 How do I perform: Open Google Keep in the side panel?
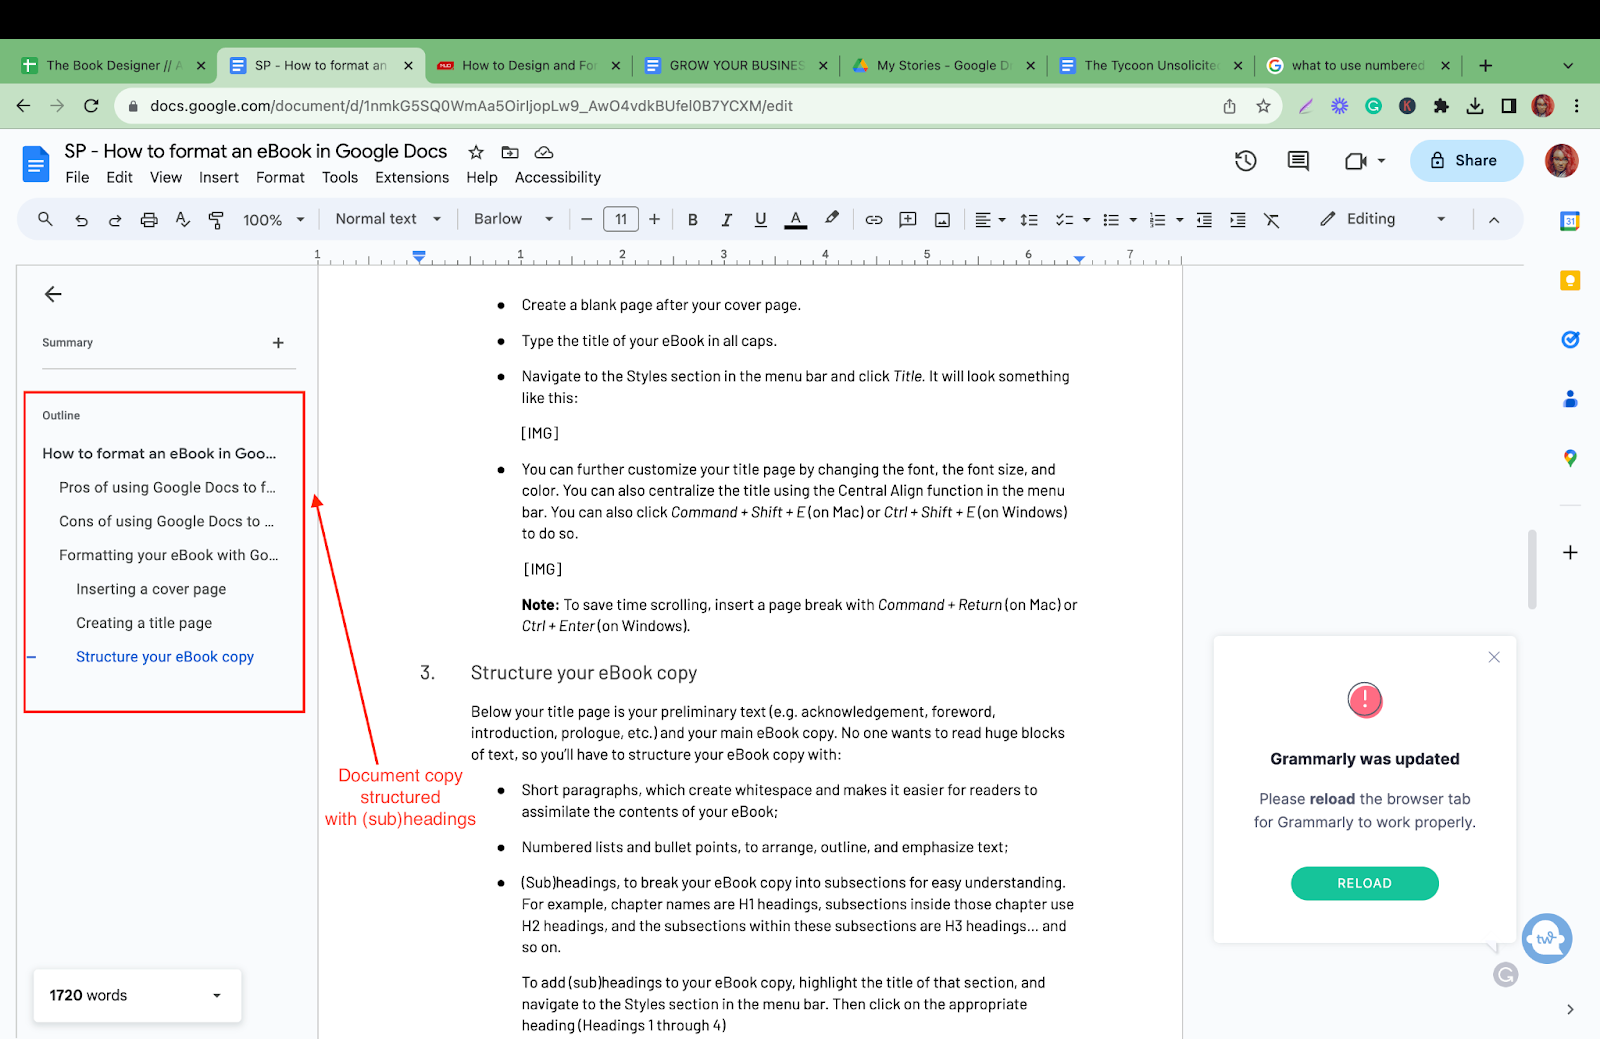pos(1570,281)
